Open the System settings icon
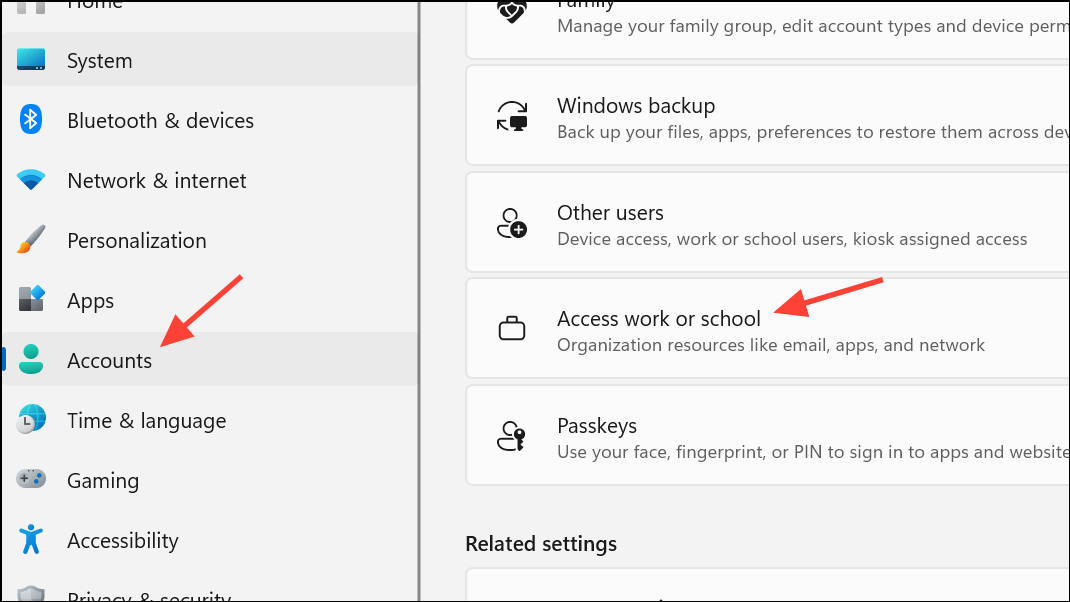 (31, 59)
